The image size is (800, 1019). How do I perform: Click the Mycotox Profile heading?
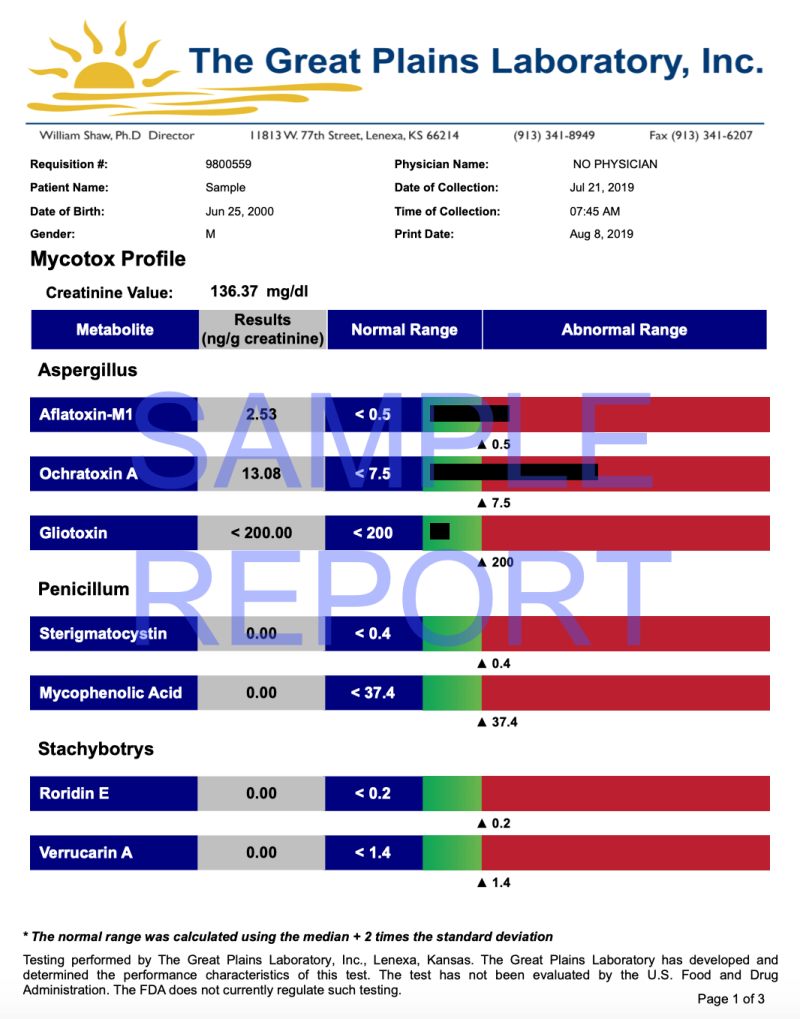pos(108,259)
